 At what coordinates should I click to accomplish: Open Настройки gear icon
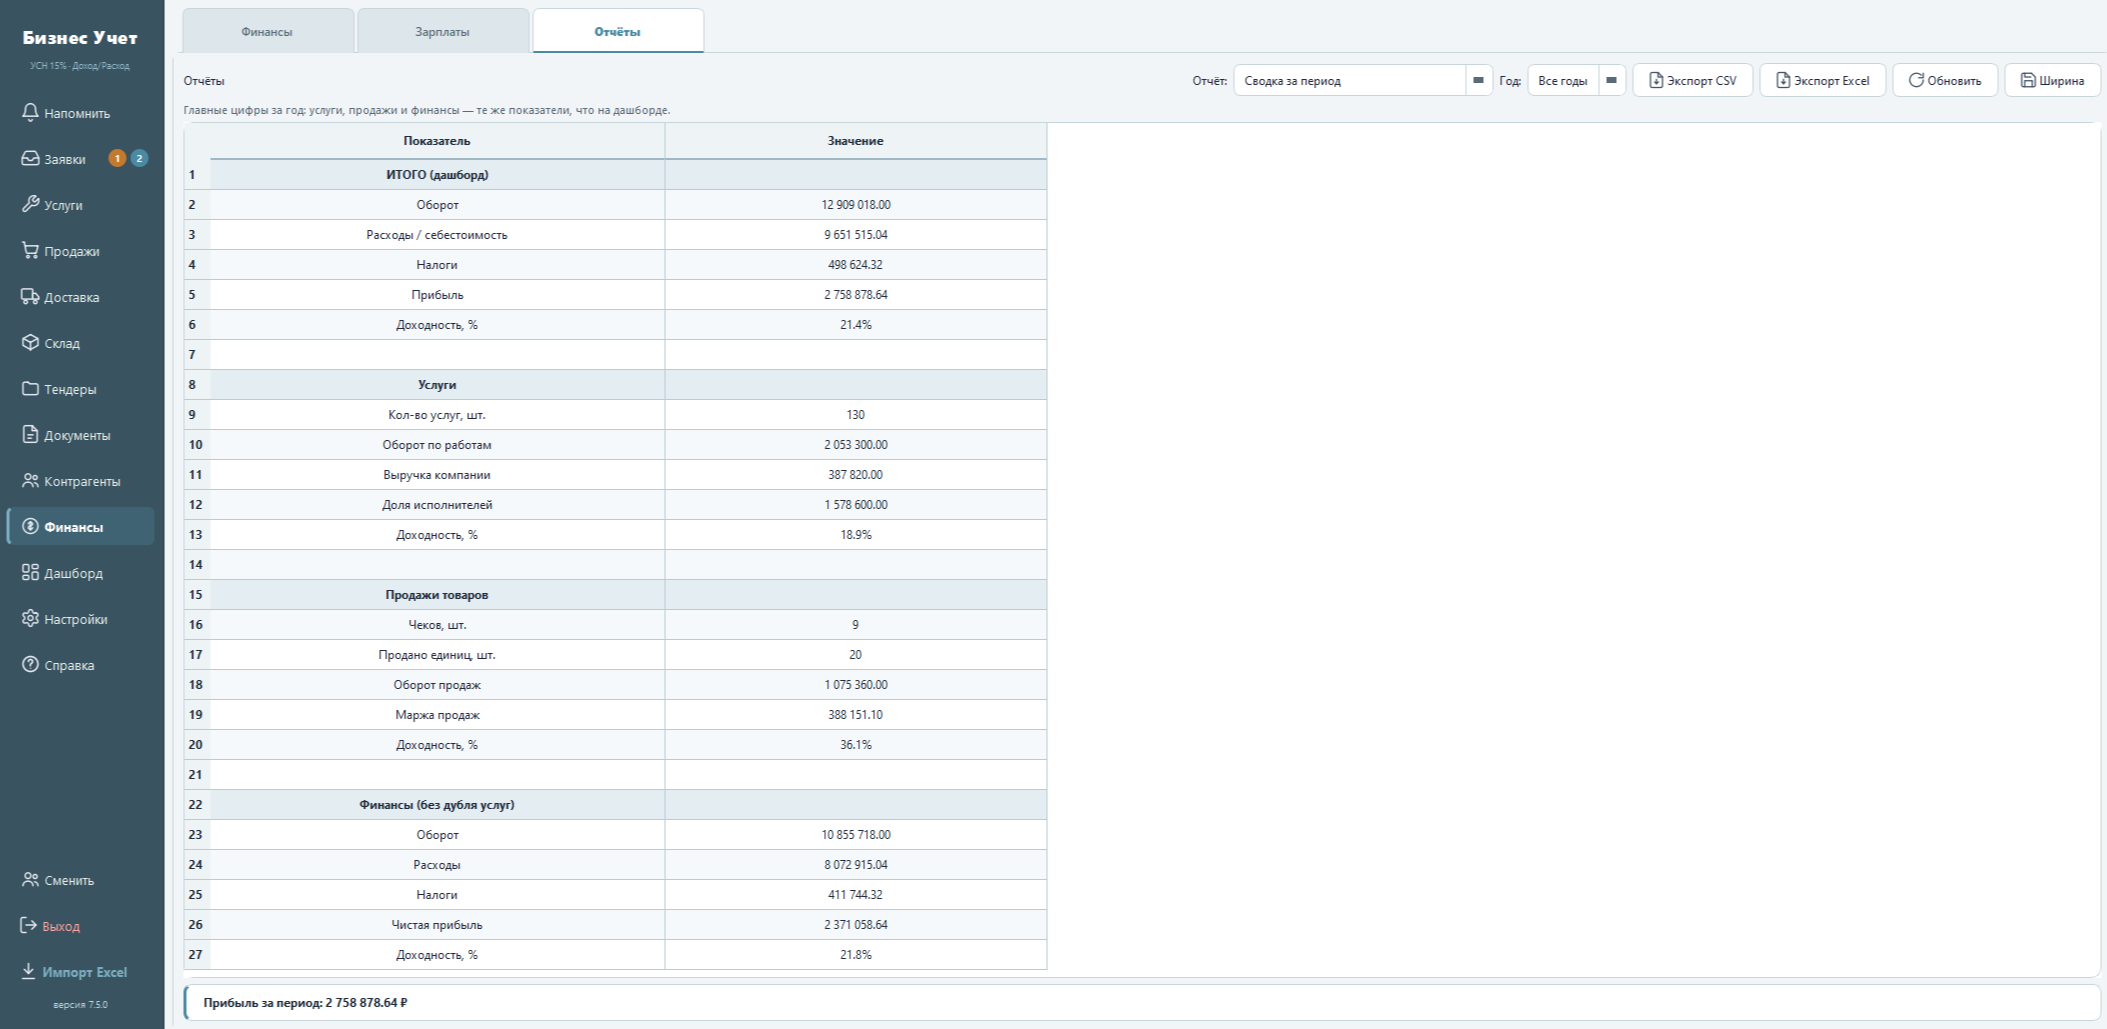[x=30, y=618]
